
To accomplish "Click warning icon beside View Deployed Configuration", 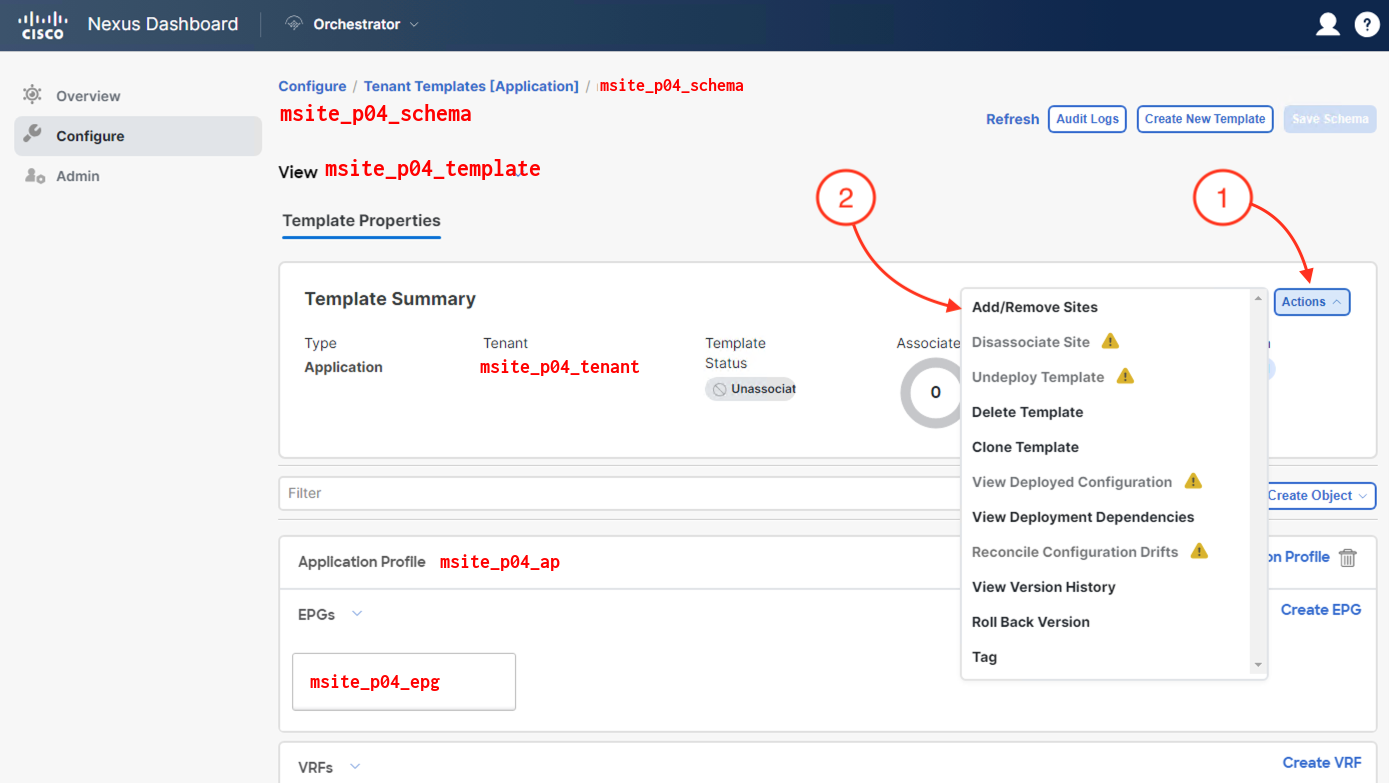I will (x=1193, y=481).
